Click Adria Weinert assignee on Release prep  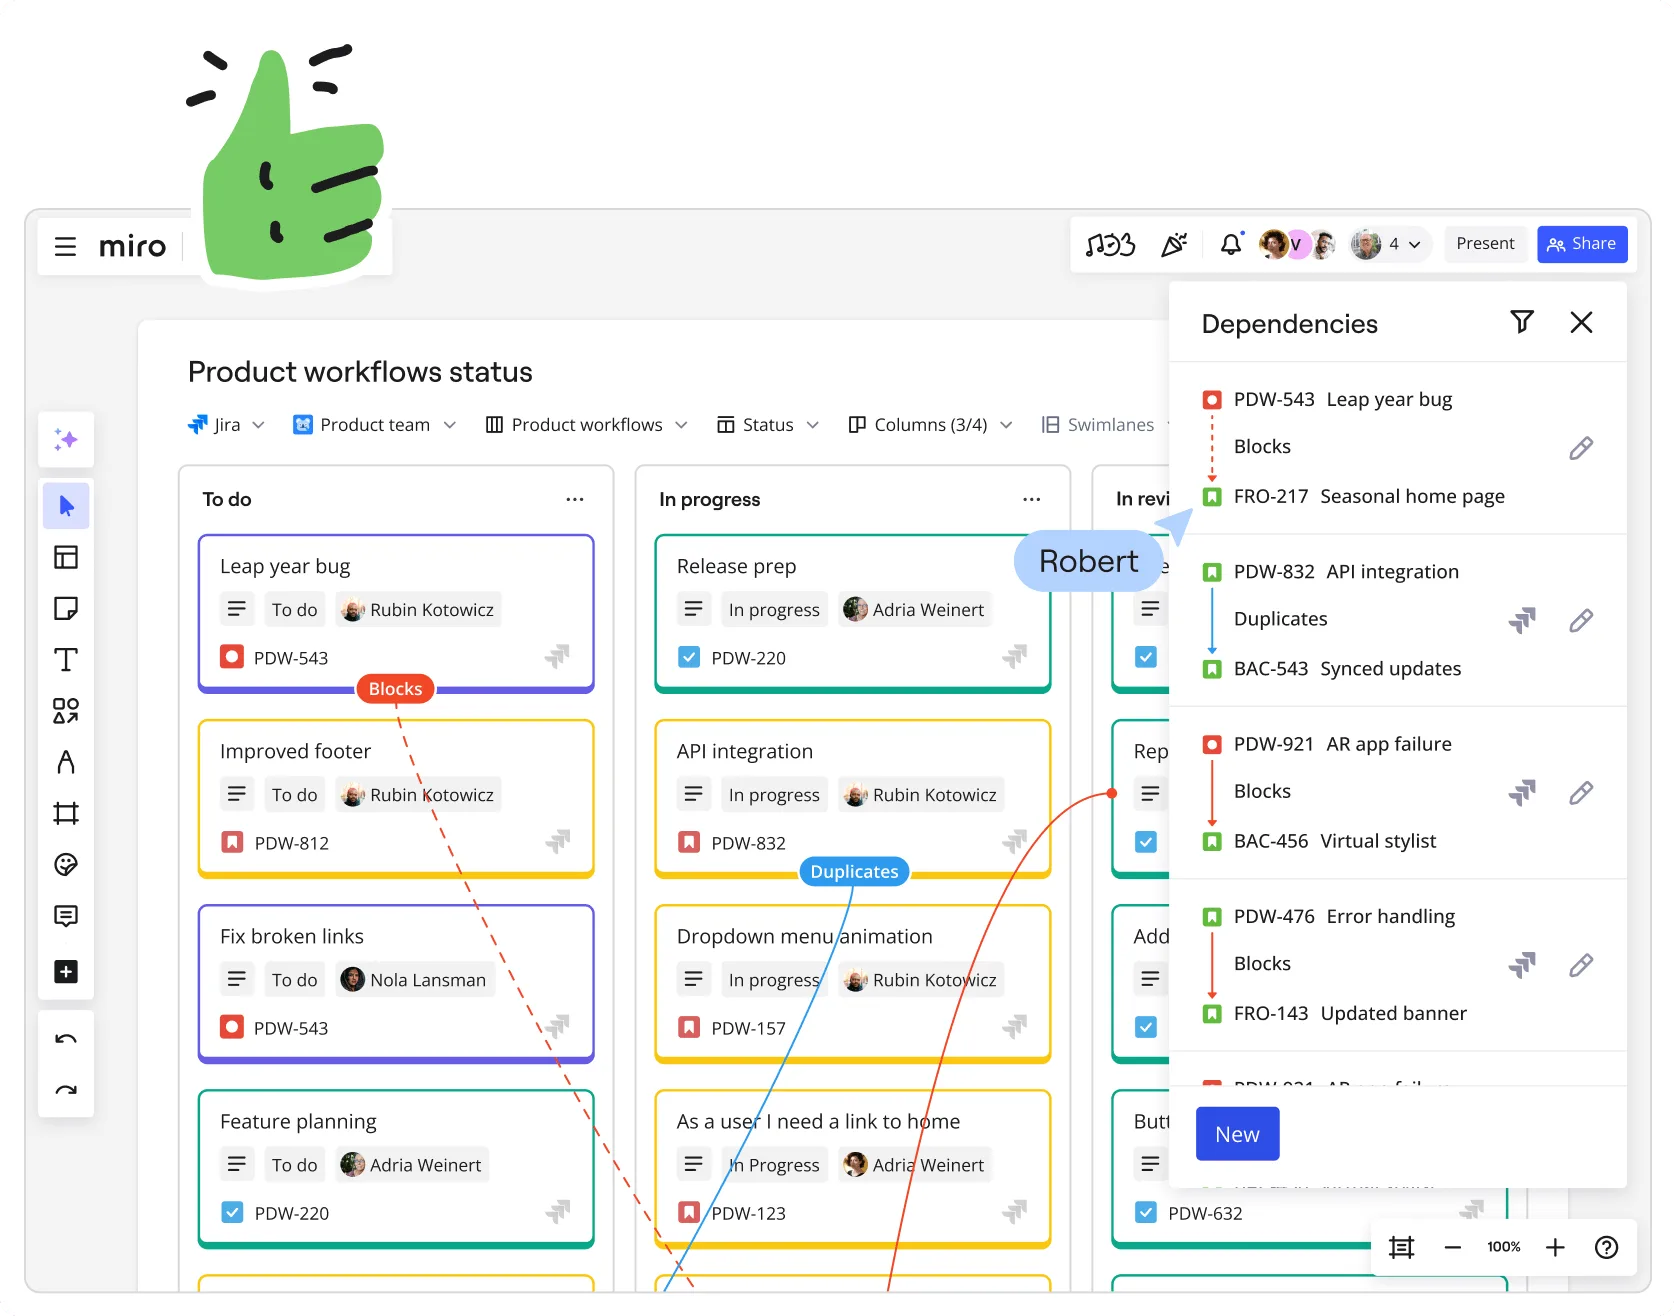(914, 610)
